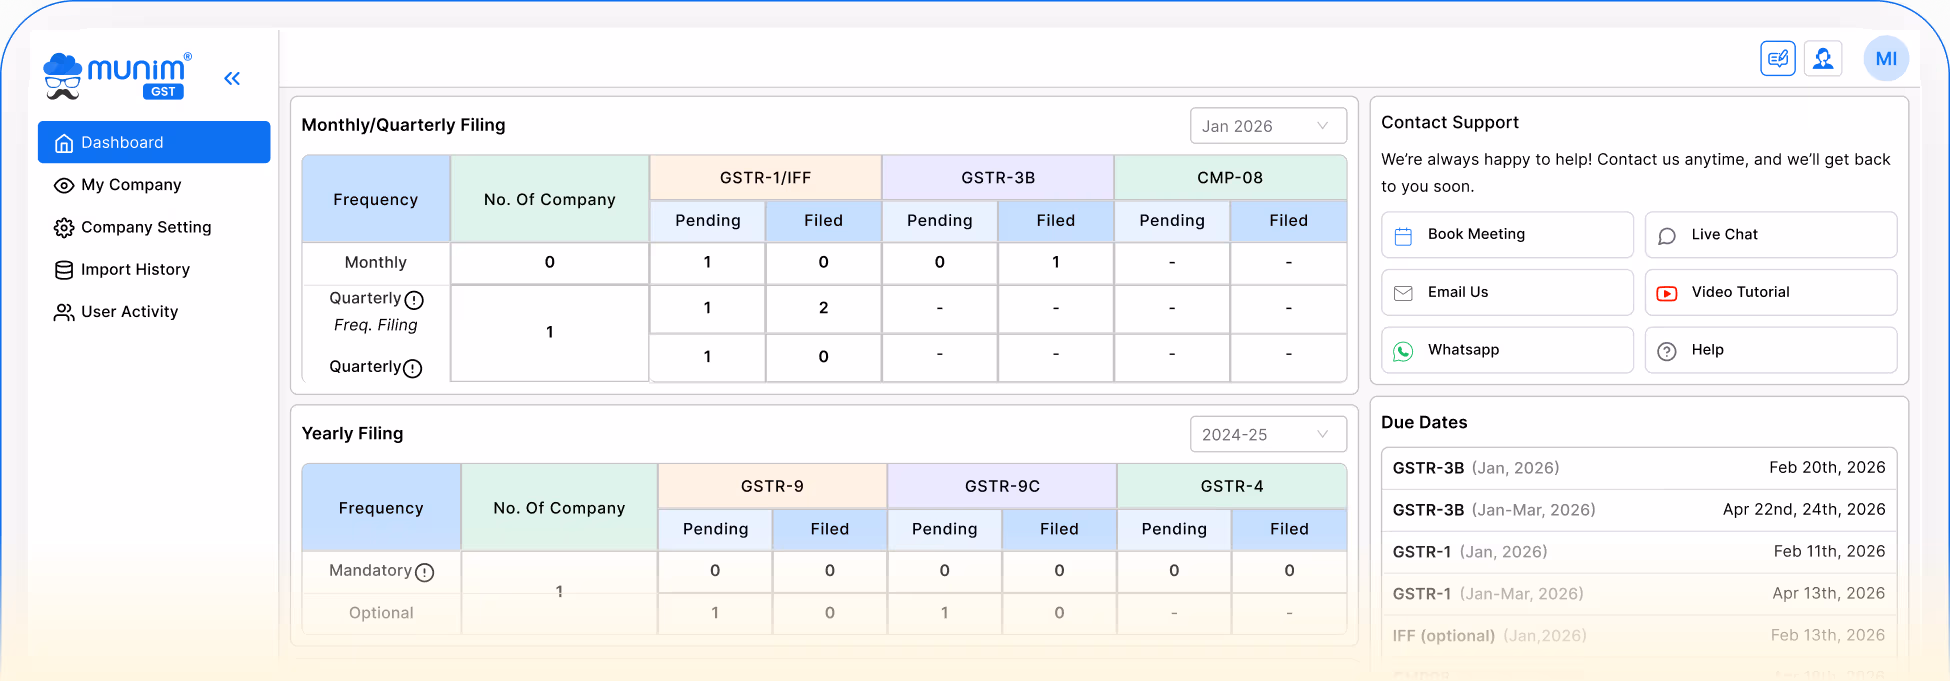Viewport: 1950px width, 681px height.
Task: Click the Book Meeting button
Action: (x=1506, y=235)
